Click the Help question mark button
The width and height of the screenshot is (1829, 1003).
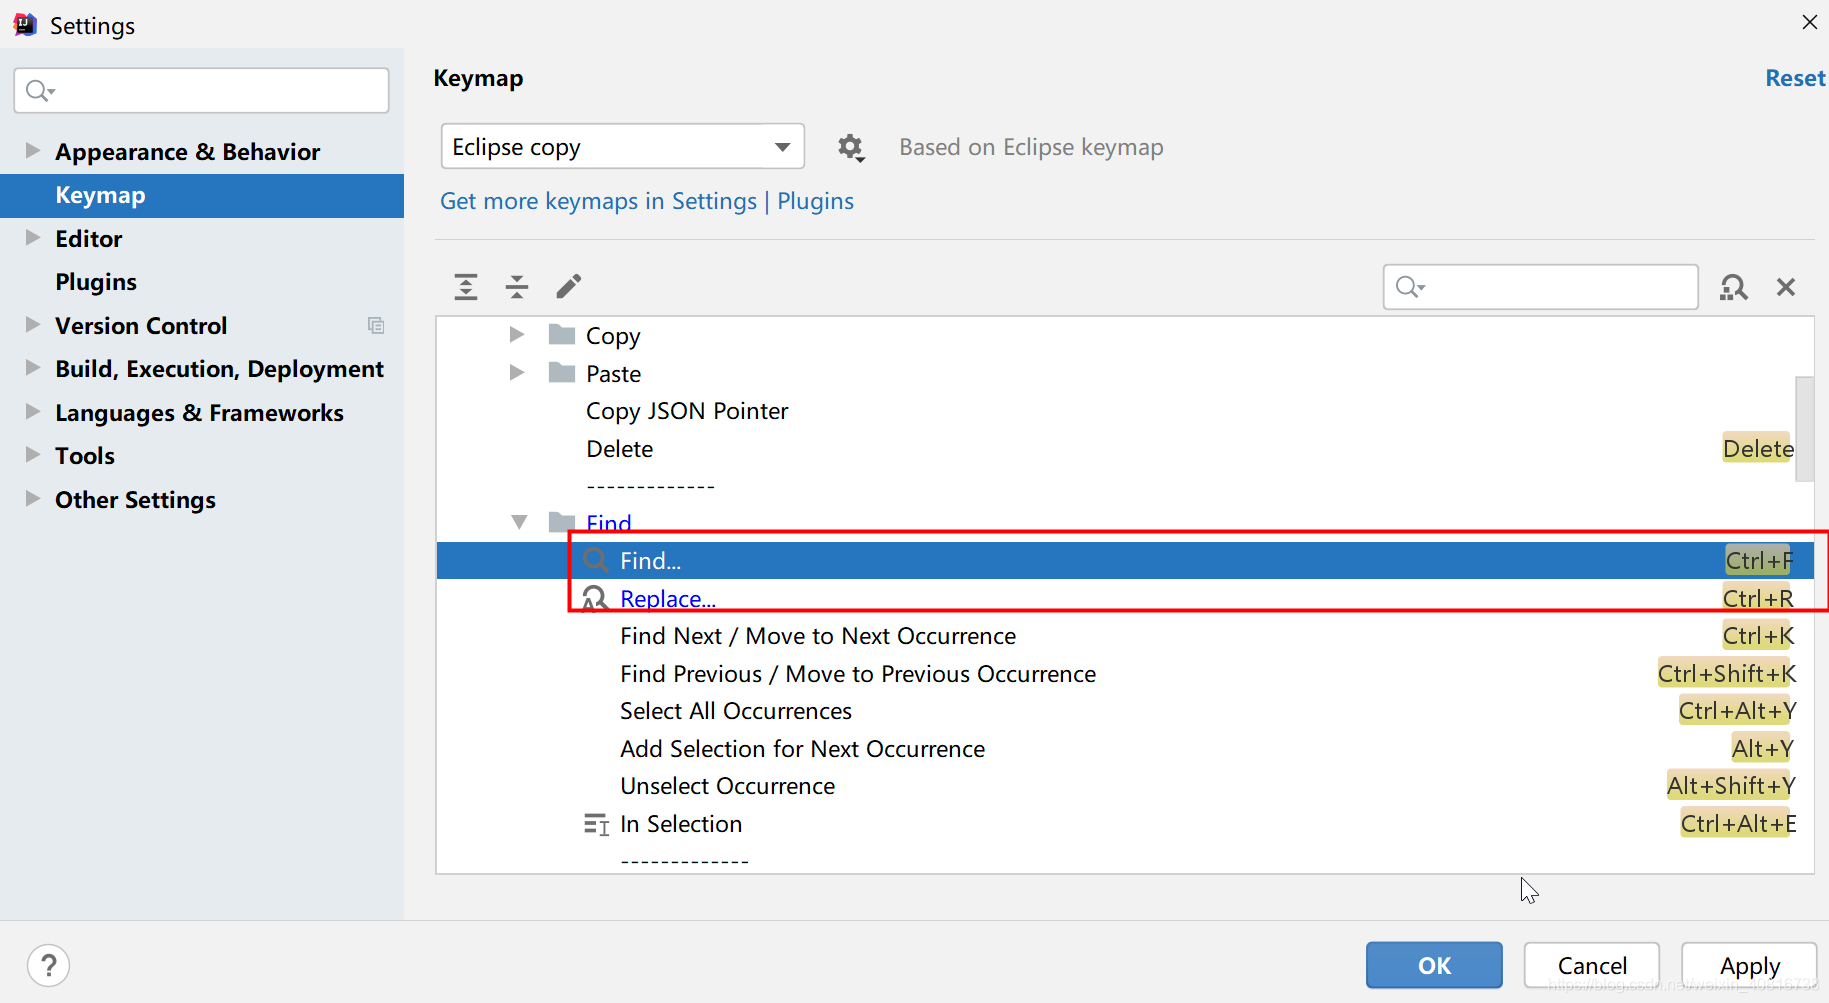(48, 966)
